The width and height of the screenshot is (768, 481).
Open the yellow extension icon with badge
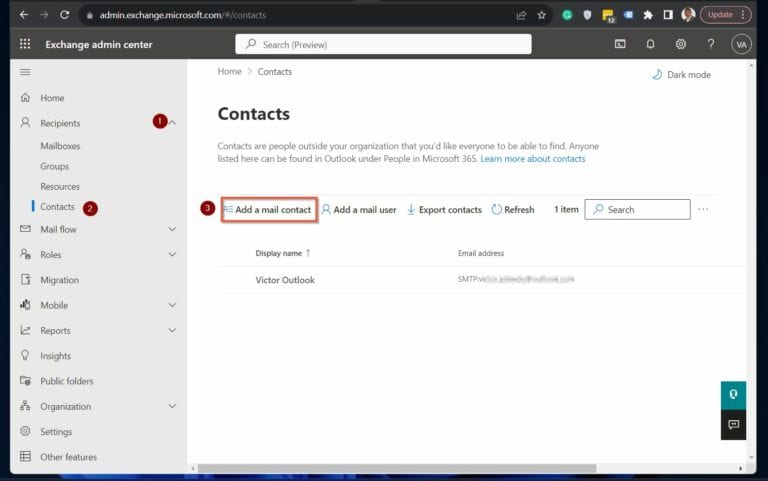pyautogui.click(x=608, y=16)
